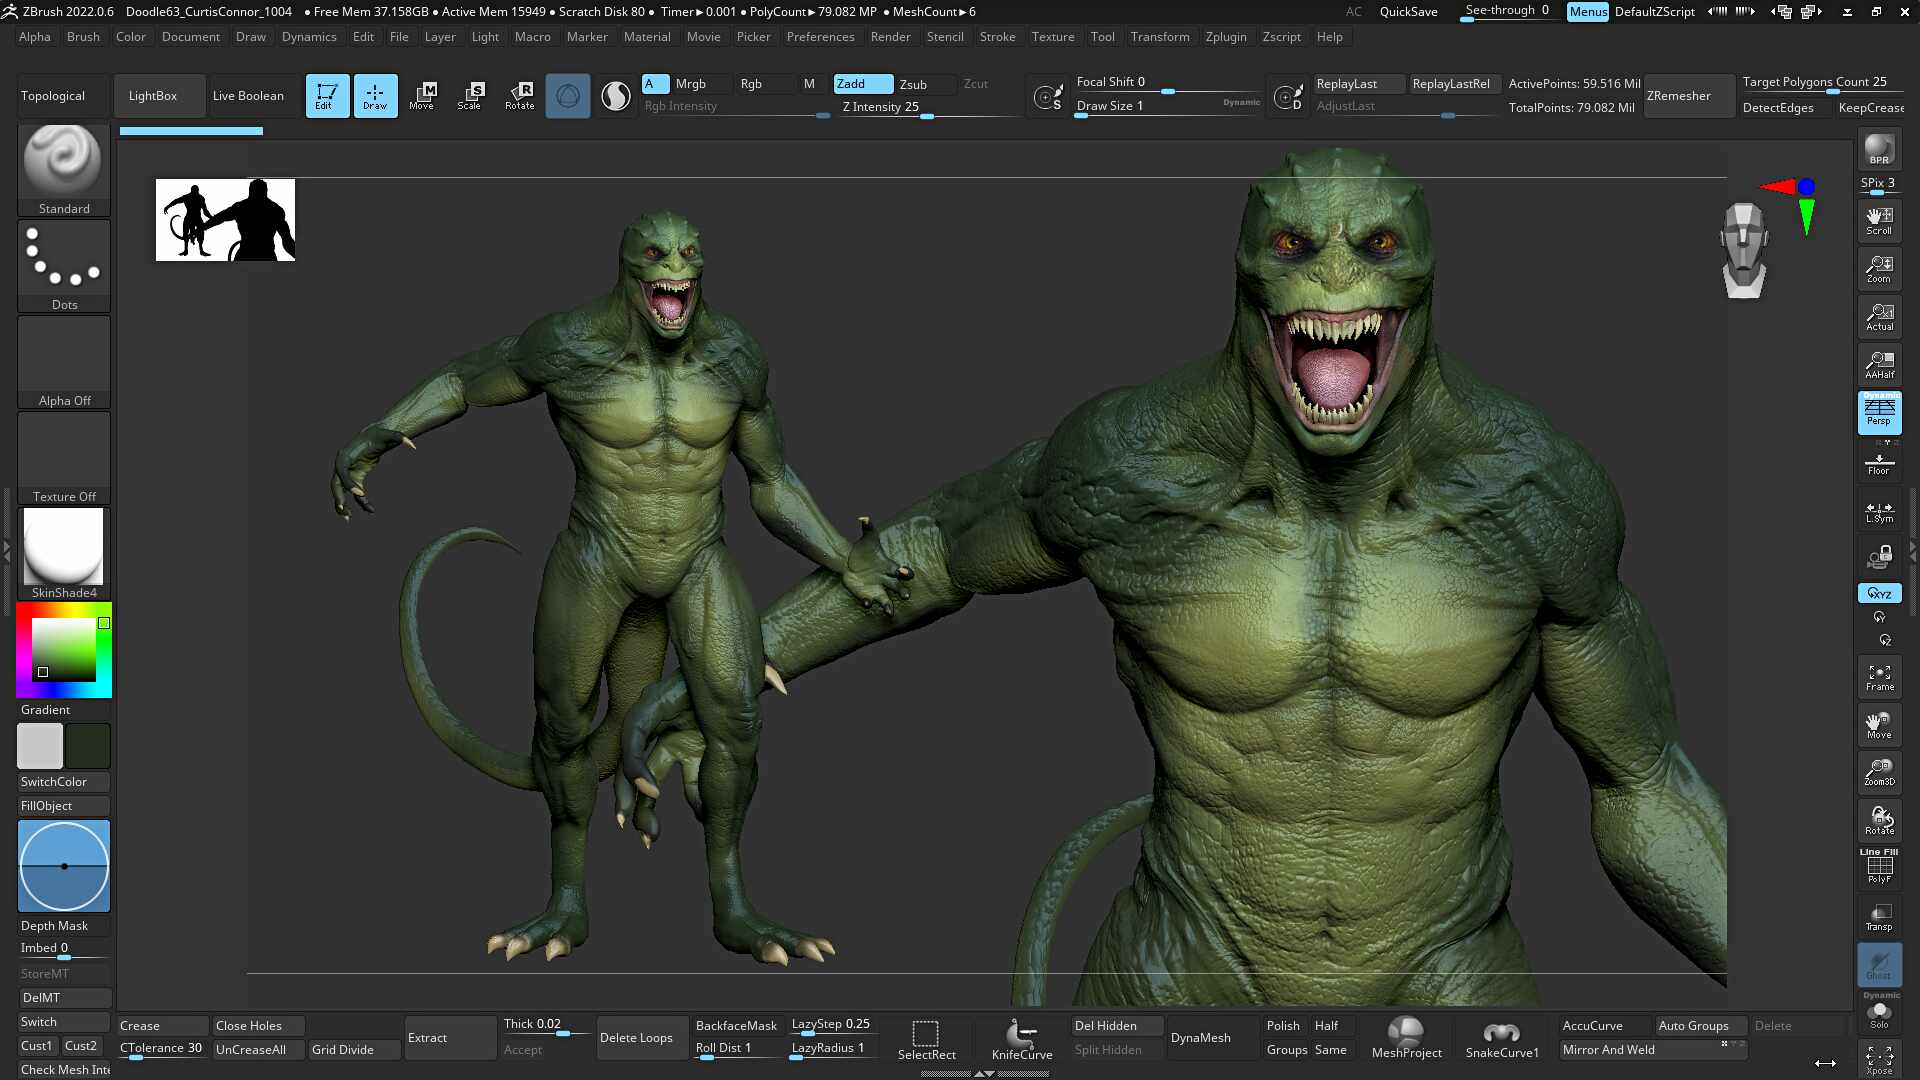
Task: Open the SkinShade4 material selector
Action: pos(64,554)
